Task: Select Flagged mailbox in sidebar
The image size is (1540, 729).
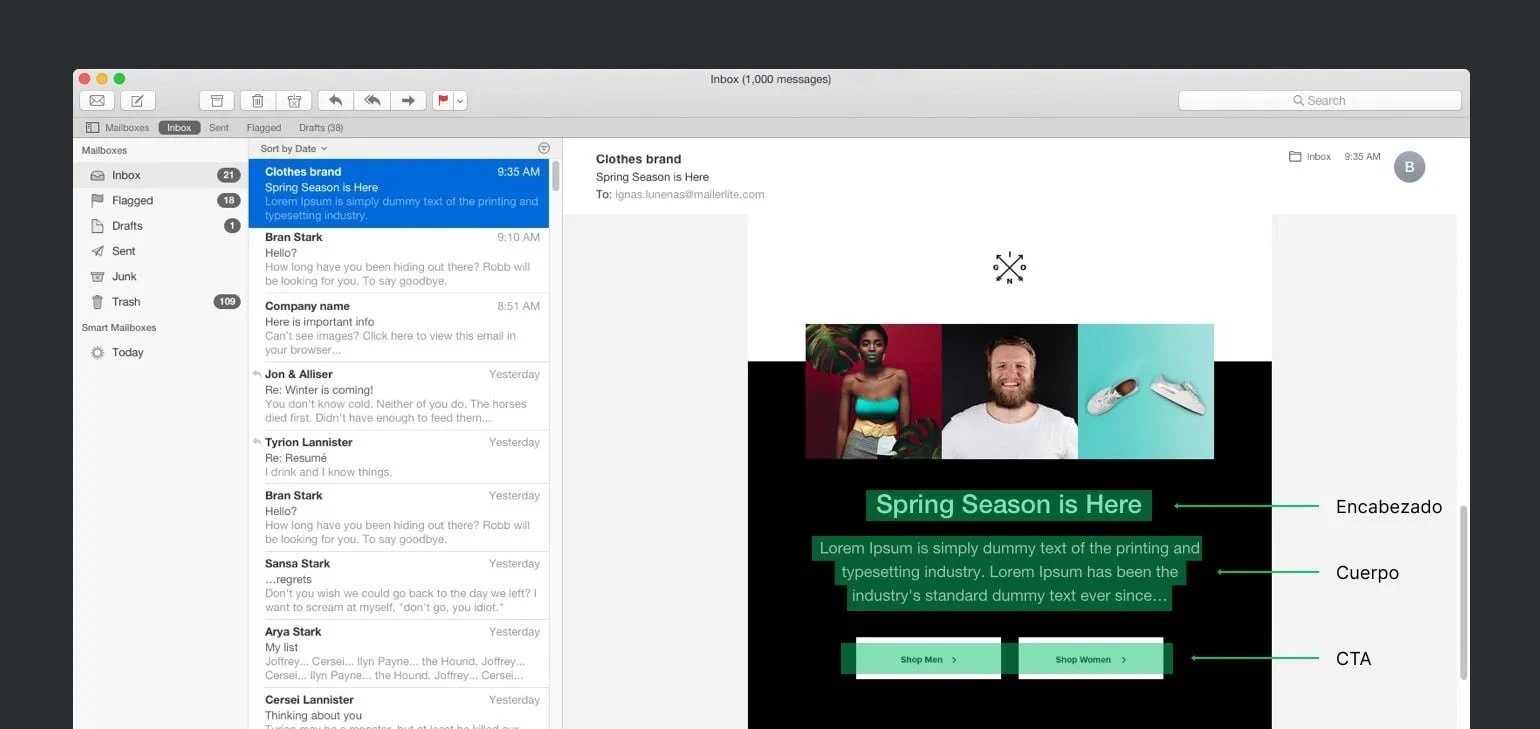Action: (160, 200)
